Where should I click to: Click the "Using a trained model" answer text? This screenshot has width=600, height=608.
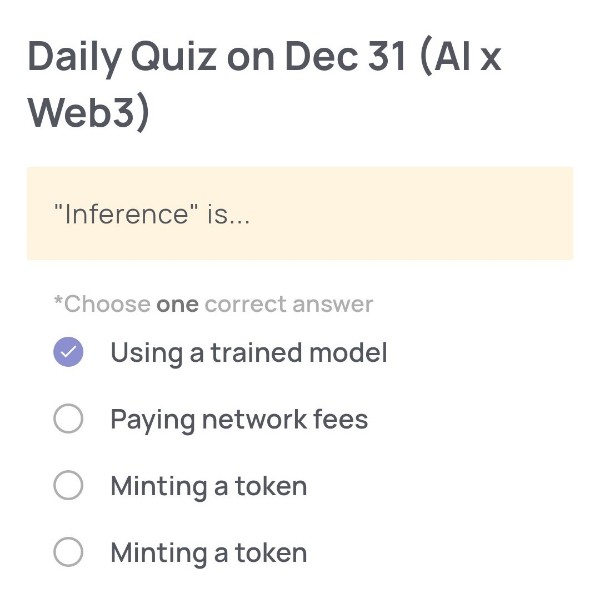[248, 352]
